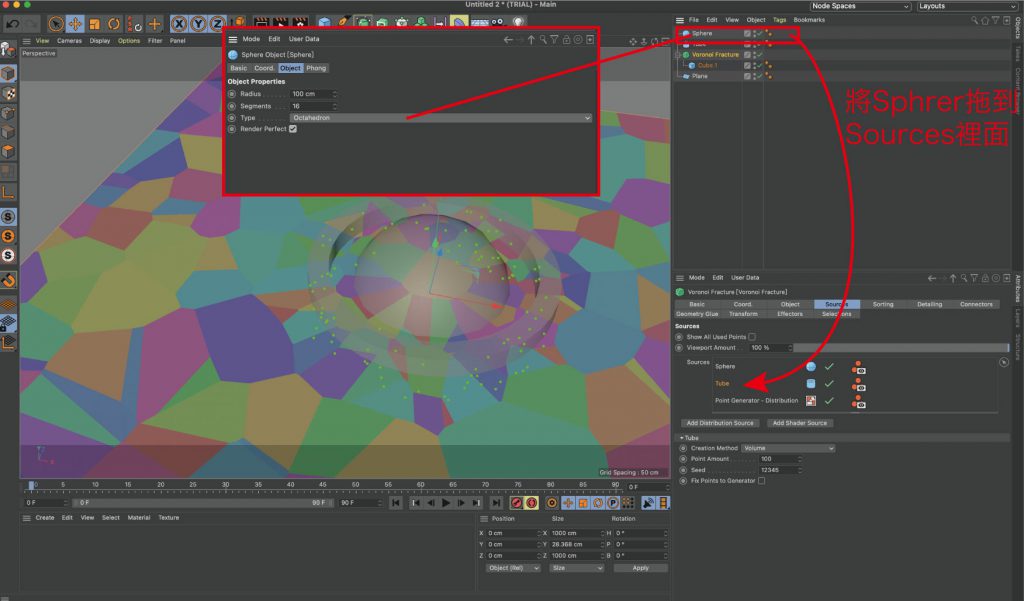Open the Creation Method dropdown
The width and height of the screenshot is (1024, 601).
coord(788,448)
